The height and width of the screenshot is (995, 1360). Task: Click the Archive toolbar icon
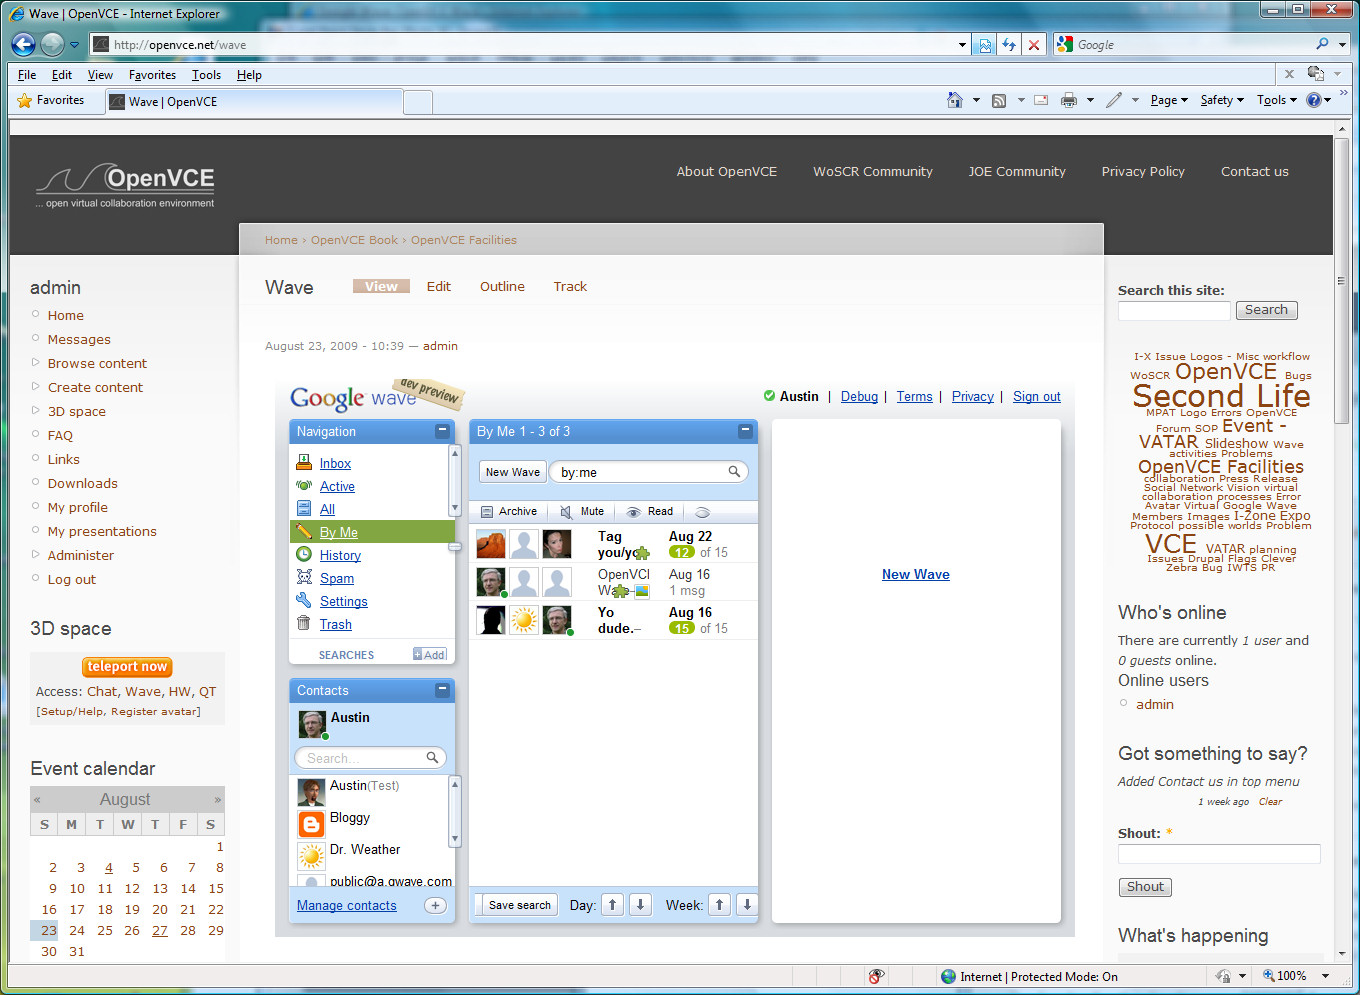[487, 512]
